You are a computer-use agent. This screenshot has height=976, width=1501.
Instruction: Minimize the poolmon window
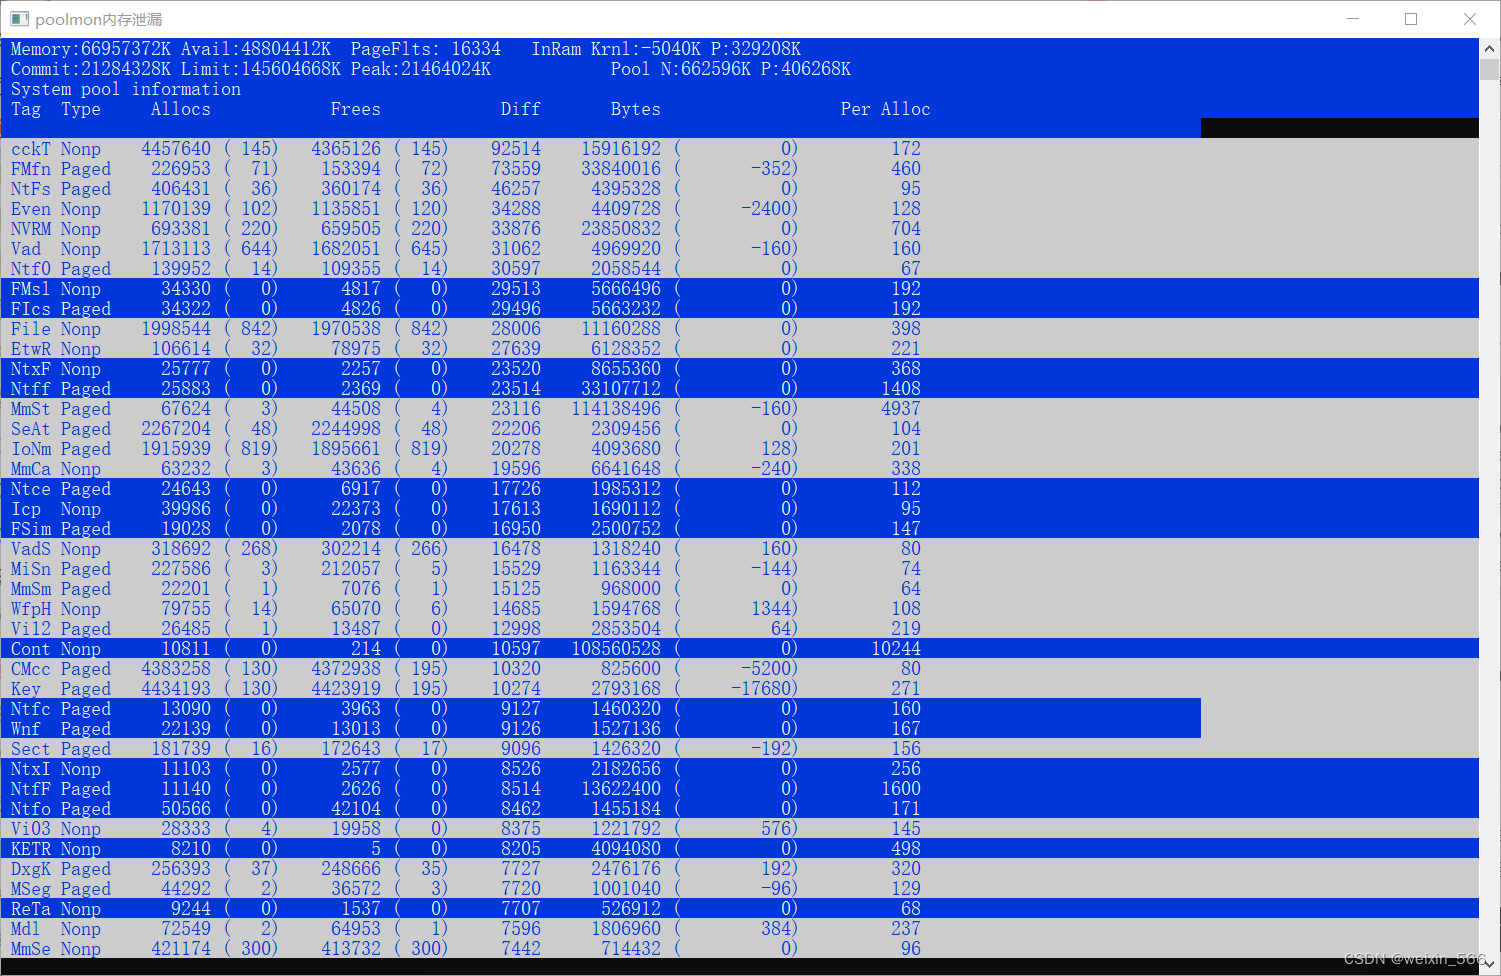coord(1353,19)
